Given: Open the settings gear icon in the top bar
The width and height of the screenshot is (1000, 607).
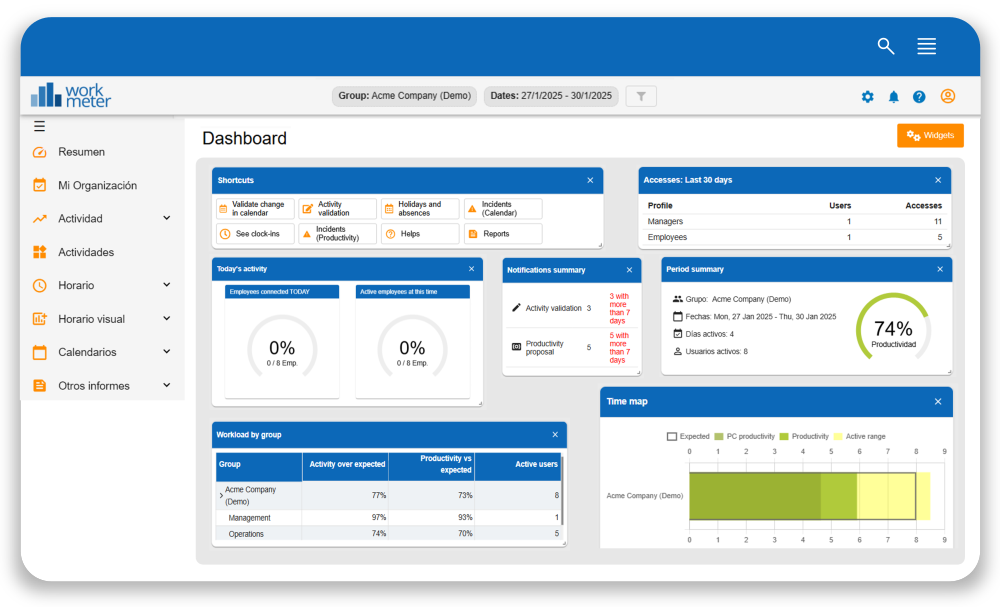Looking at the screenshot, I should pos(867,96).
